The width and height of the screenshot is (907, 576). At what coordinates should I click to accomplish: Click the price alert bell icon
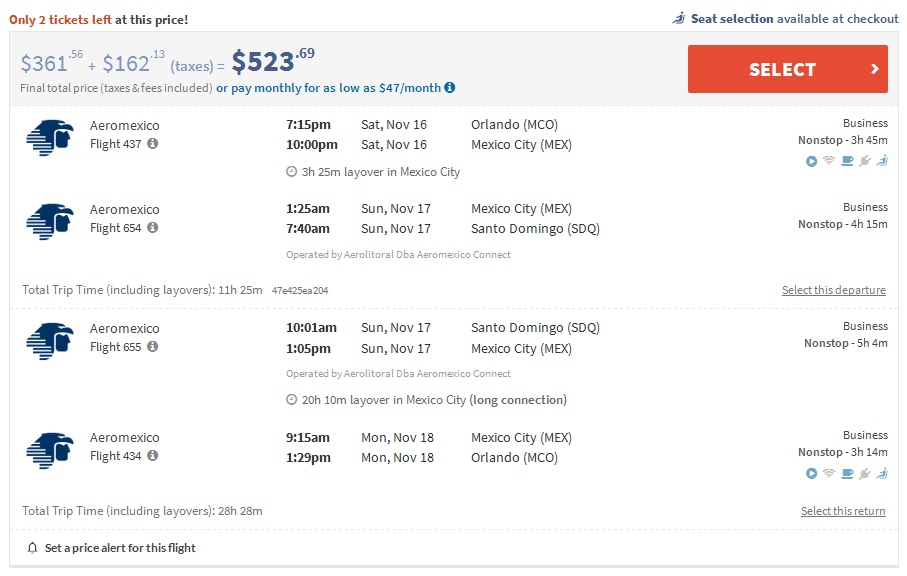31,547
